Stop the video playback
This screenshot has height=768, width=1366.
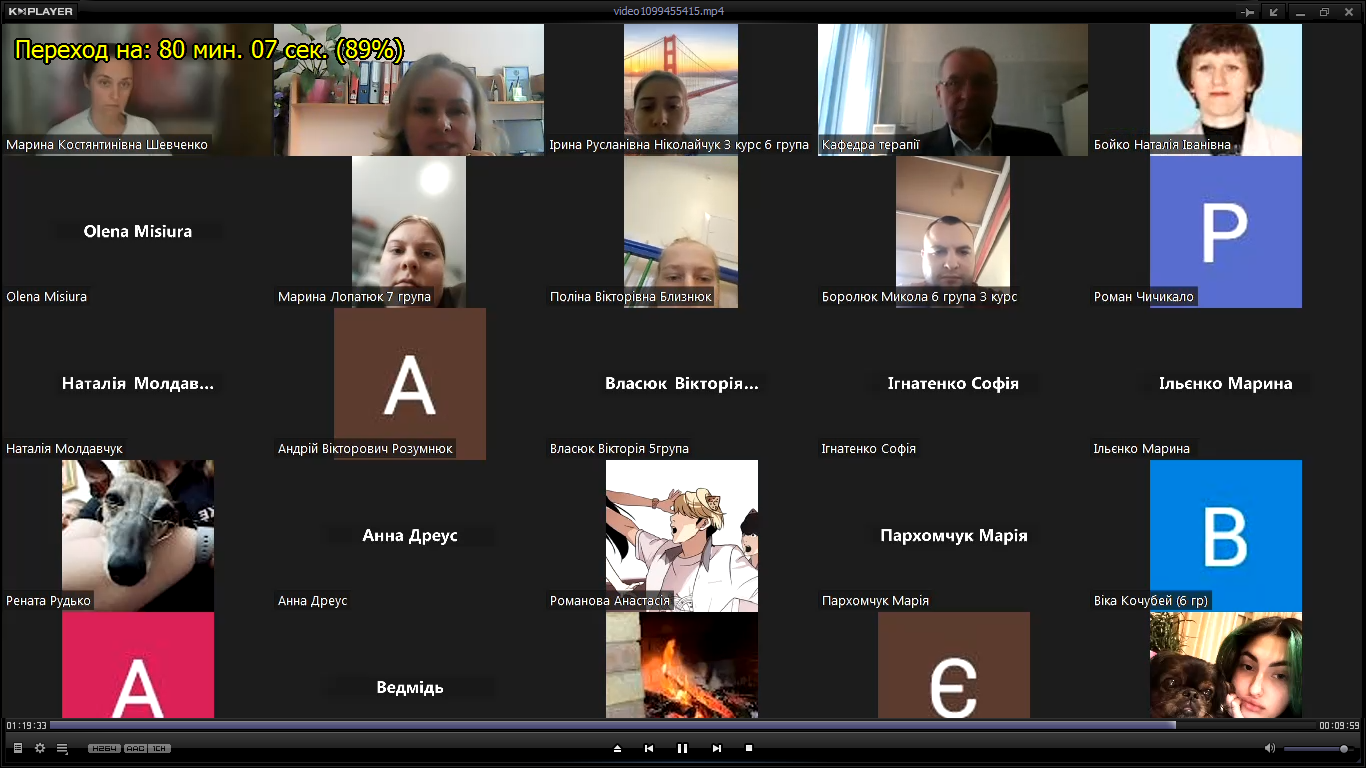749,748
